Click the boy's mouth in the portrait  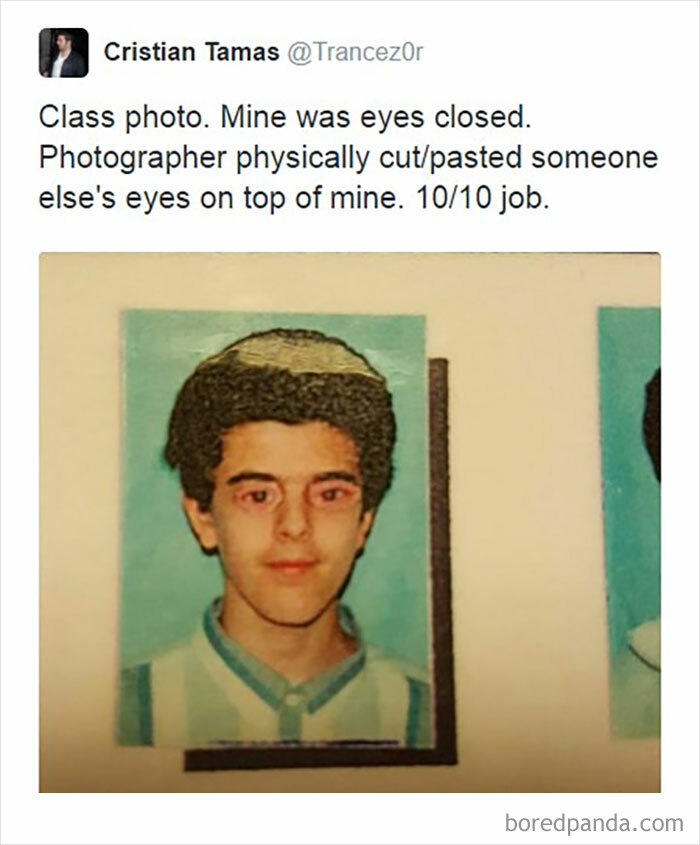coord(291,566)
